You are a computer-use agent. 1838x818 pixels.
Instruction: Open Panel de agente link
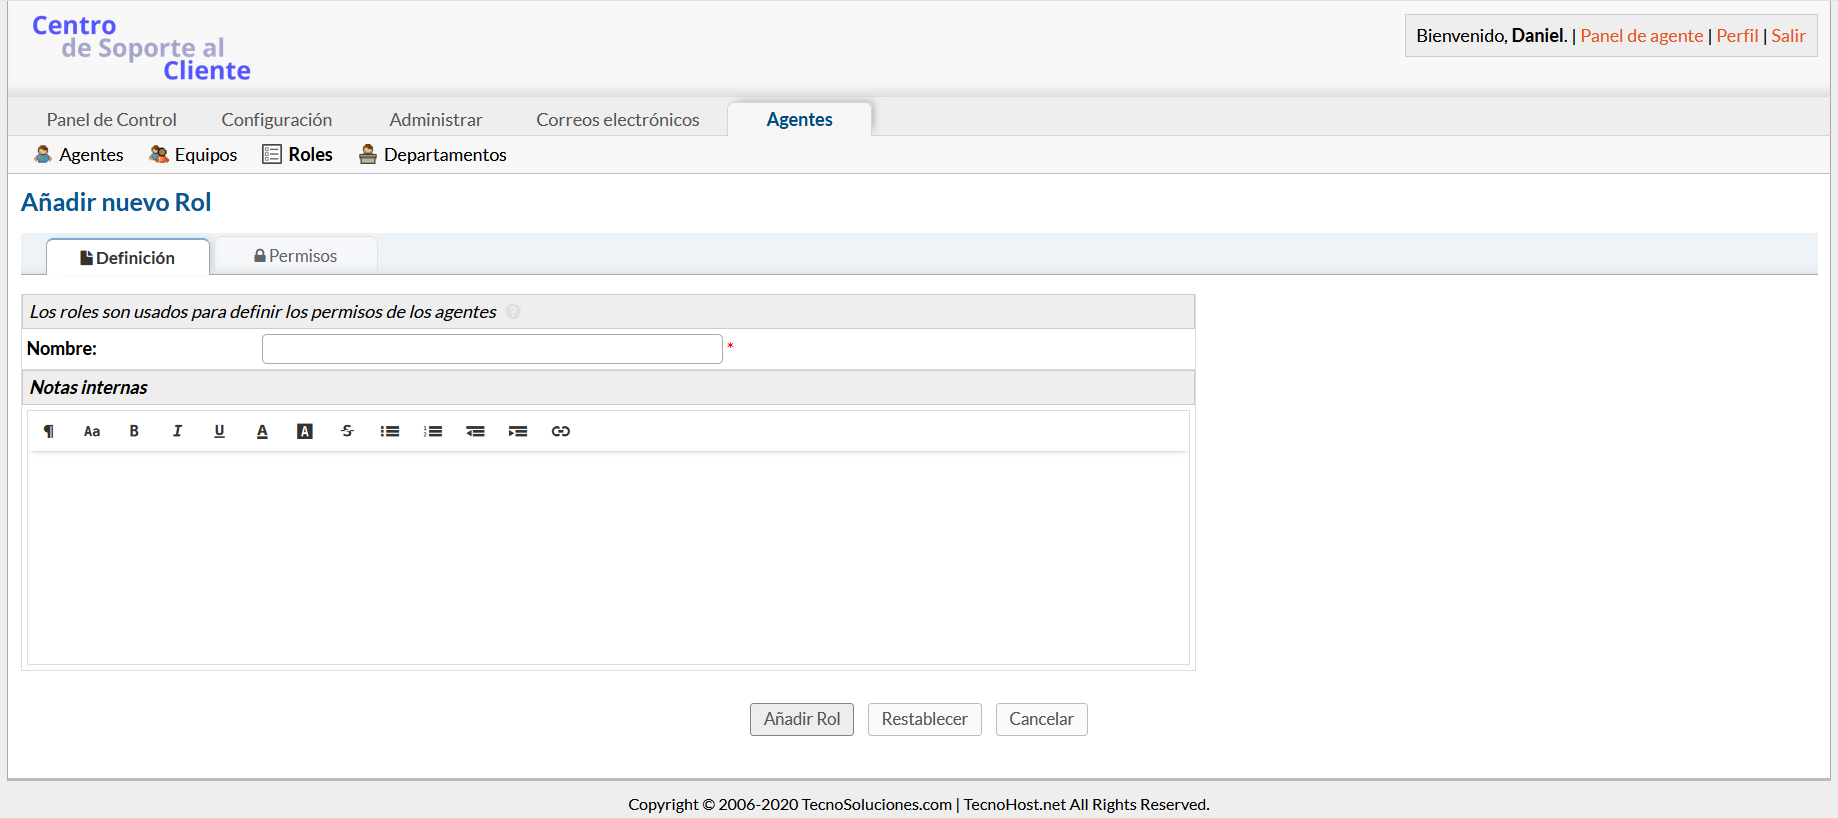coord(1641,36)
